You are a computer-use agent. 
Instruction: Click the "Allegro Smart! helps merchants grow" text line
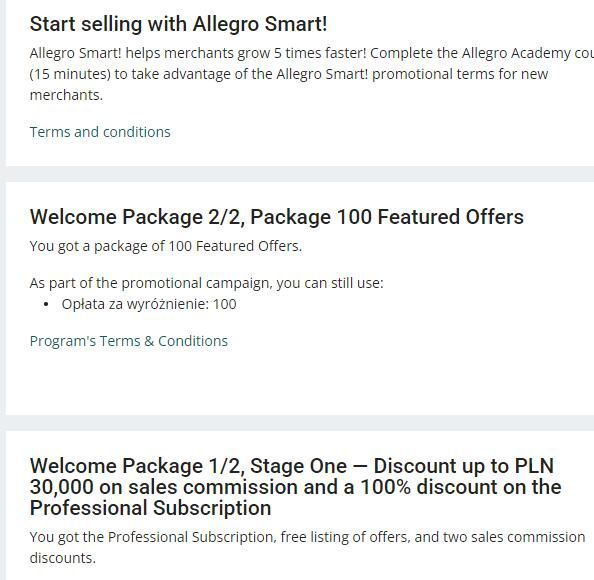tap(312, 53)
